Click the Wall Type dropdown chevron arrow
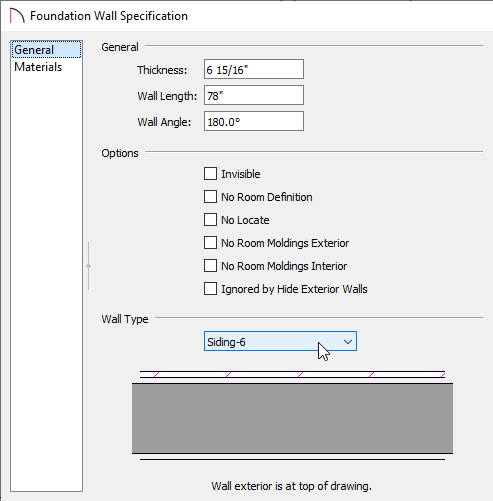Screen dimensions: 493x501 click(x=348, y=342)
